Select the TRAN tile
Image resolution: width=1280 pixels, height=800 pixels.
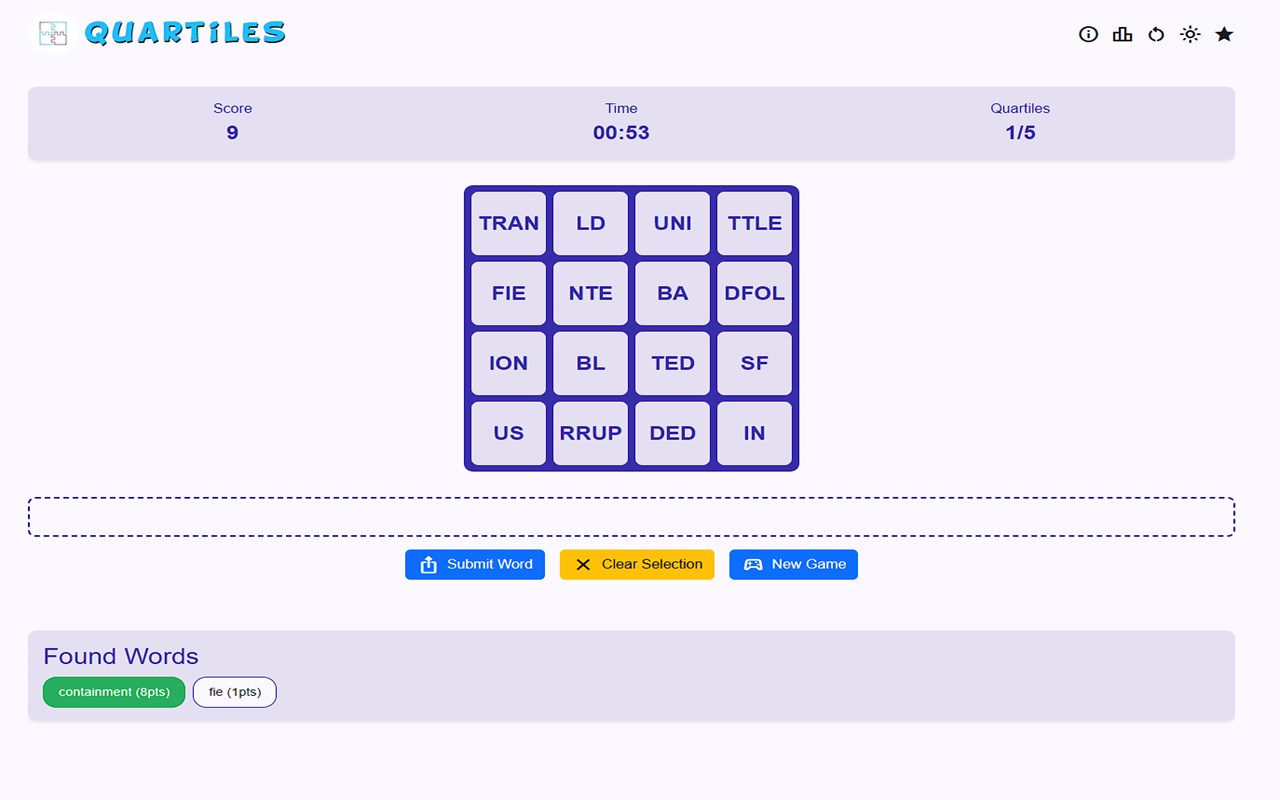[x=509, y=223]
